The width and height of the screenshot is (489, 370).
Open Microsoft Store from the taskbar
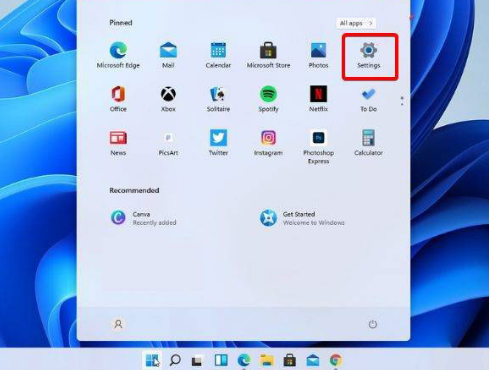(x=289, y=360)
